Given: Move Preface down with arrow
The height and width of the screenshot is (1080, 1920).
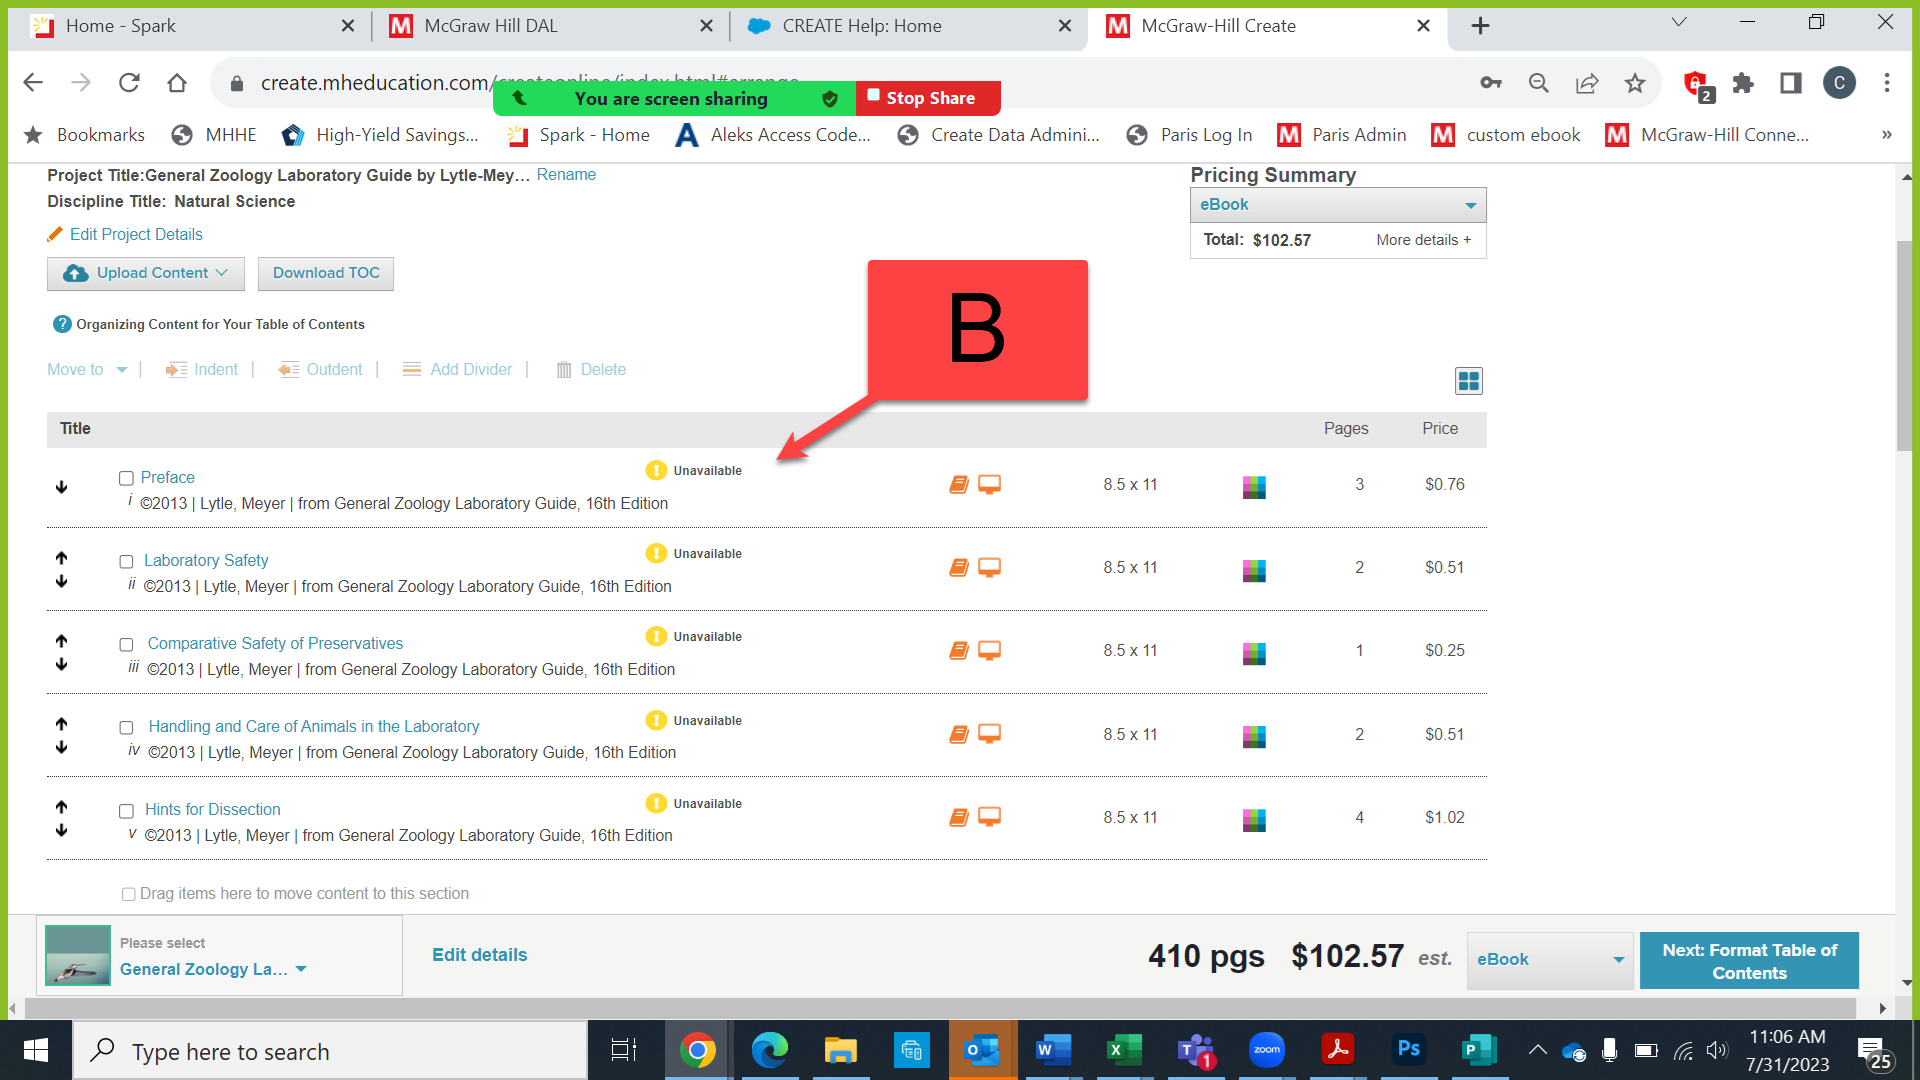Looking at the screenshot, I should click(61, 487).
